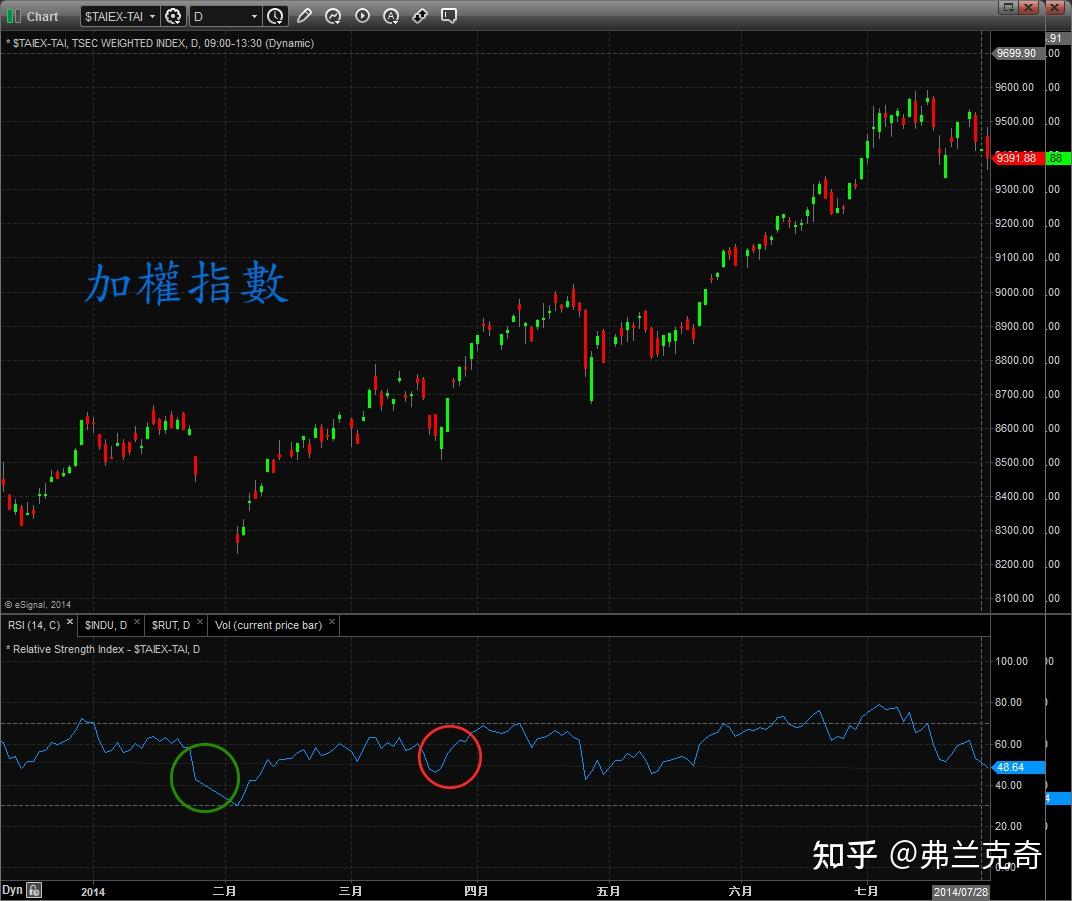
Task: Click the 9699.90 cursor price label
Action: [1018, 53]
